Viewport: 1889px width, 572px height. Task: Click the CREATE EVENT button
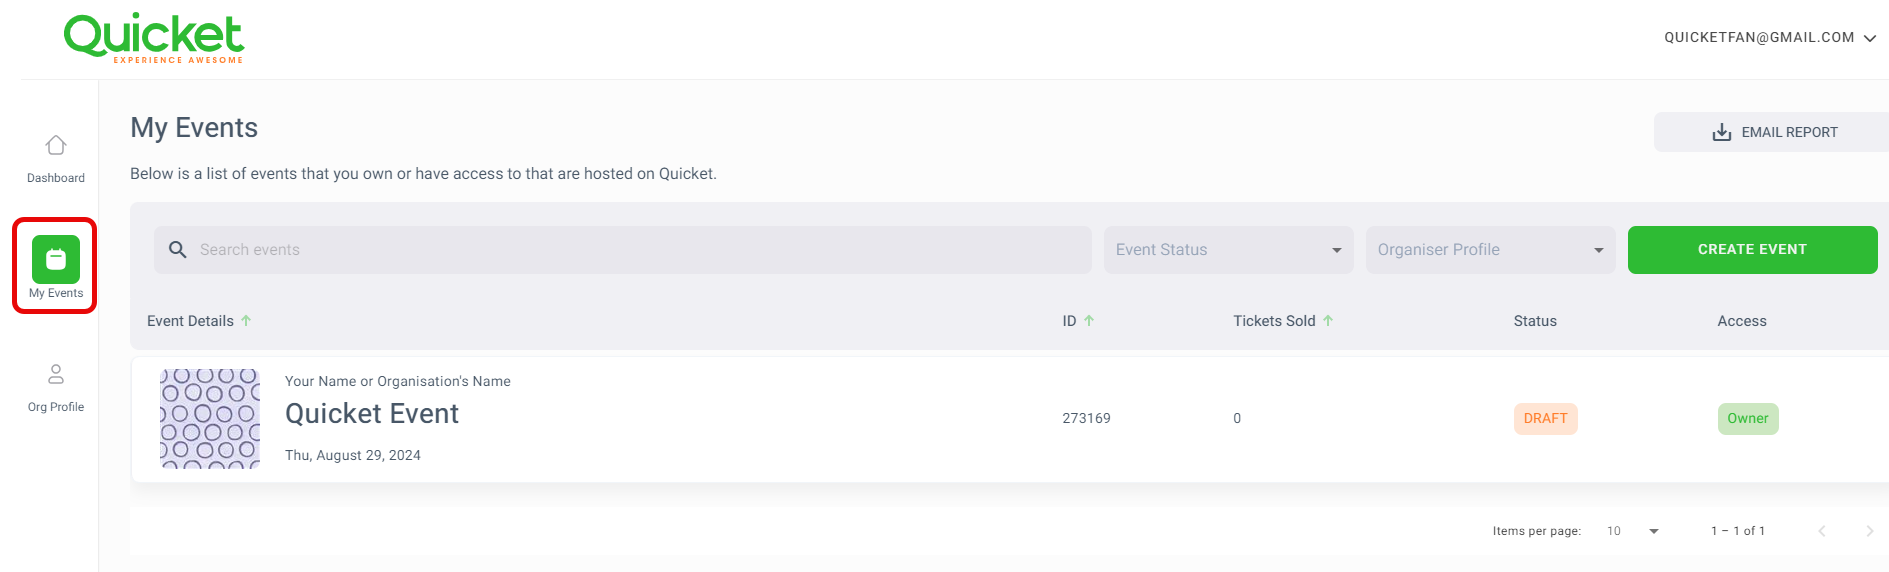[x=1752, y=250]
